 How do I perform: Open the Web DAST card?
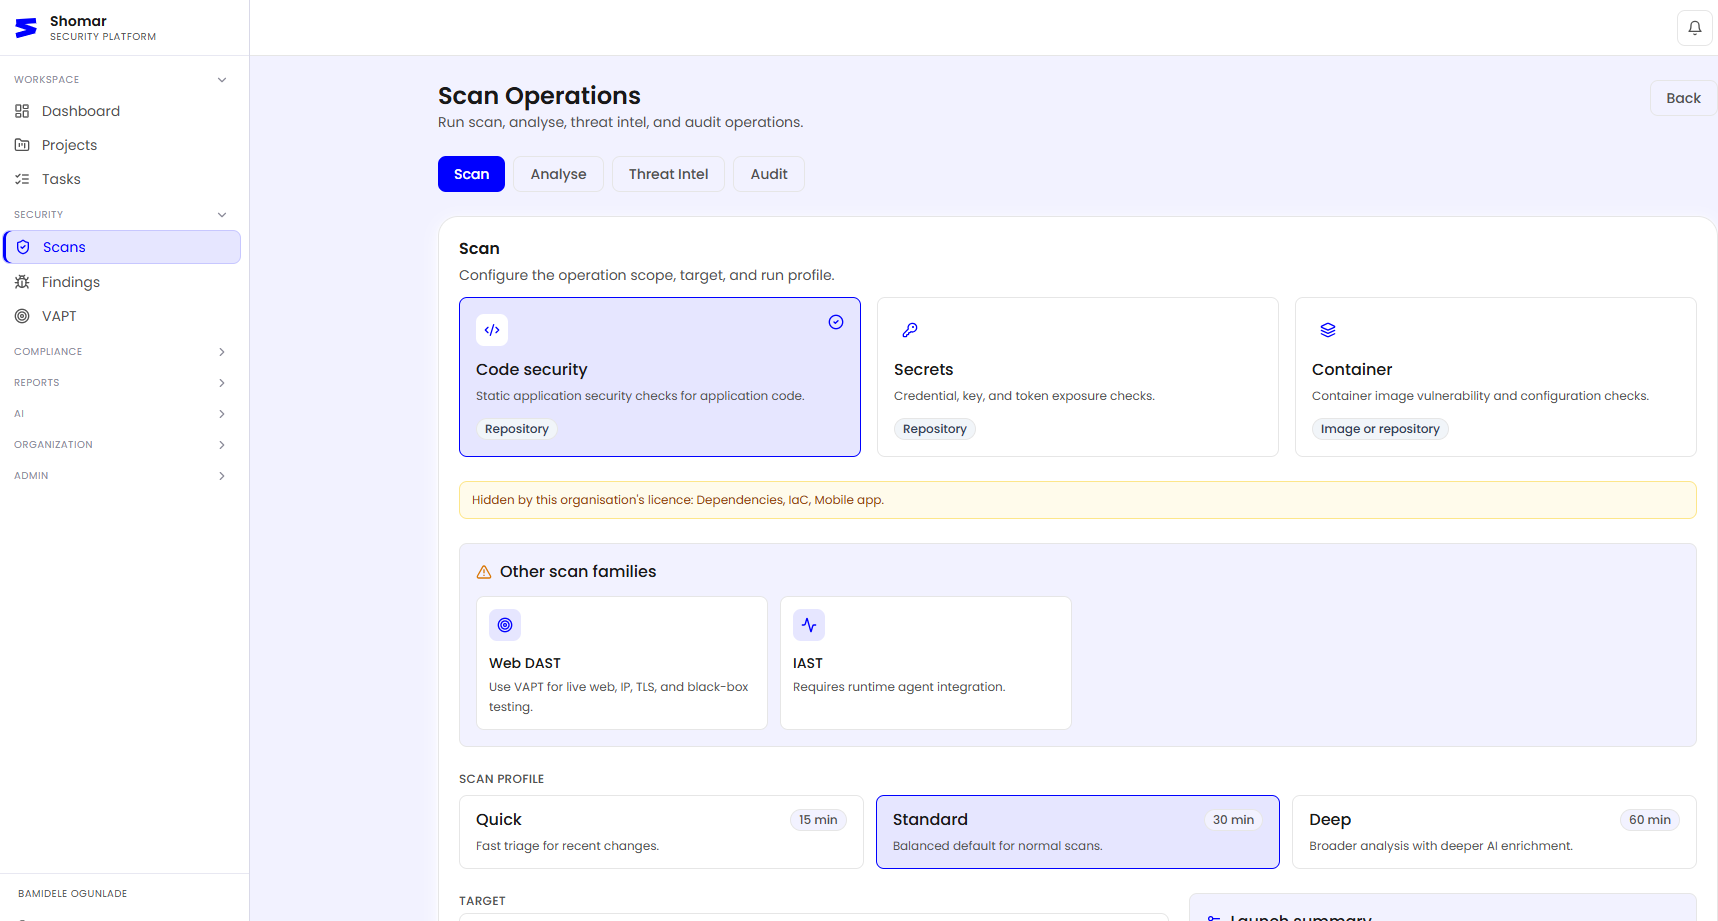coord(622,663)
